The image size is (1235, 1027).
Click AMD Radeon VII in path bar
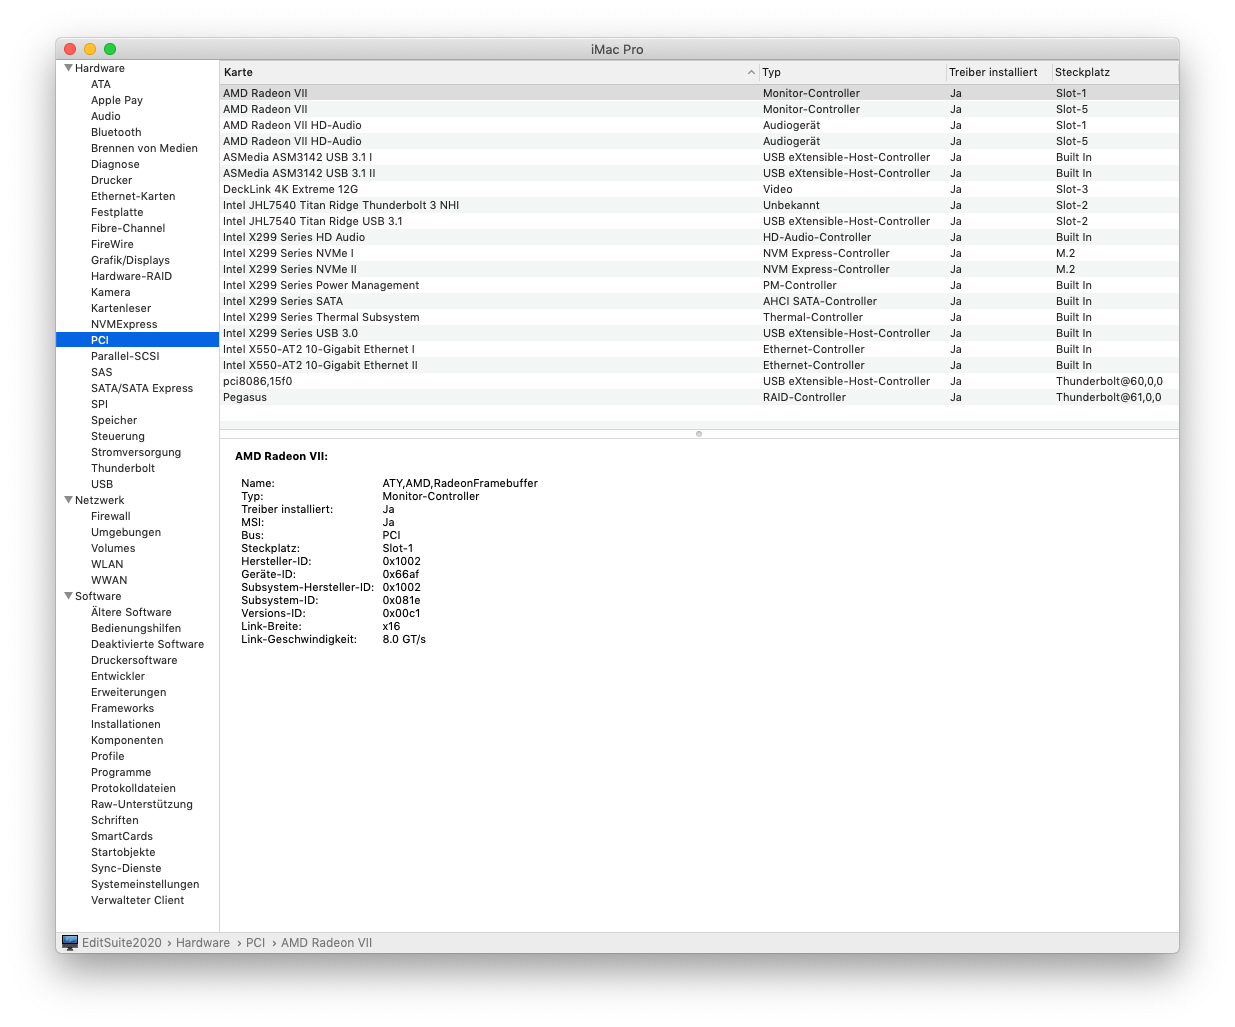coord(326,943)
